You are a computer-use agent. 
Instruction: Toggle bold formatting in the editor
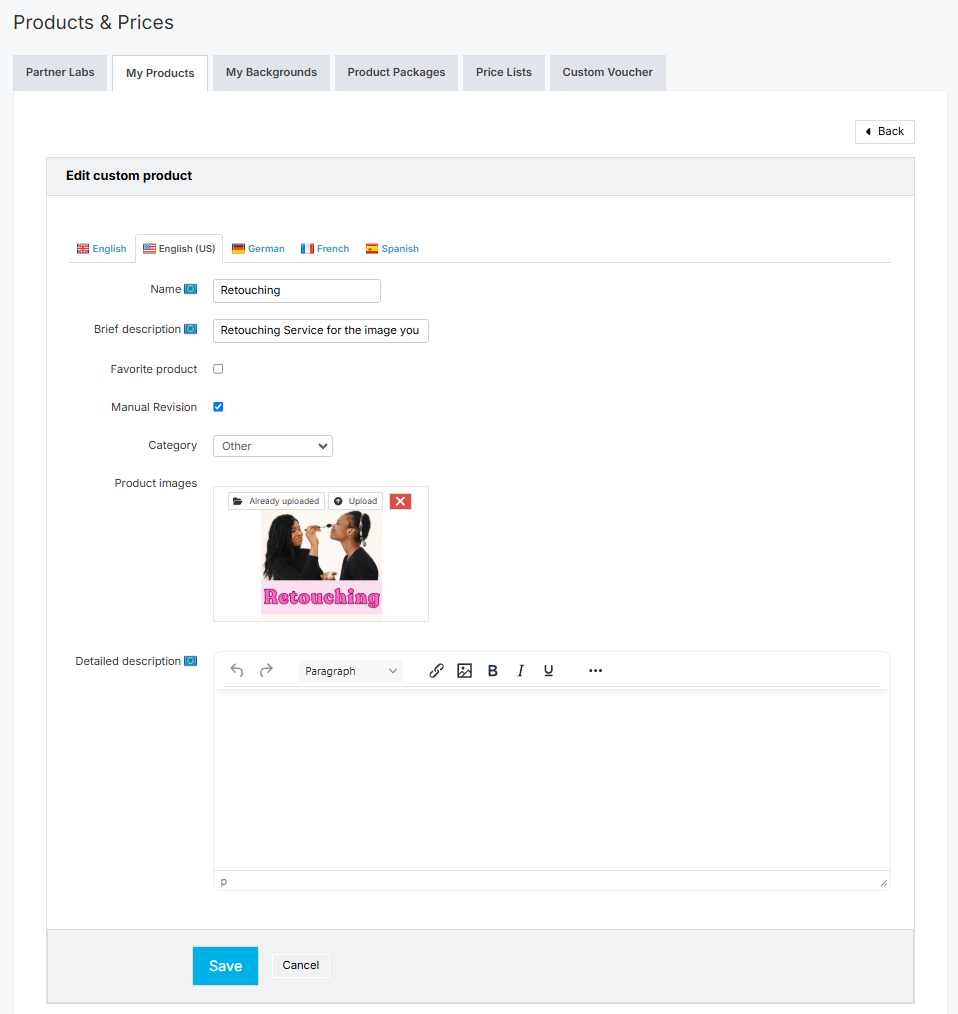tap(492, 671)
